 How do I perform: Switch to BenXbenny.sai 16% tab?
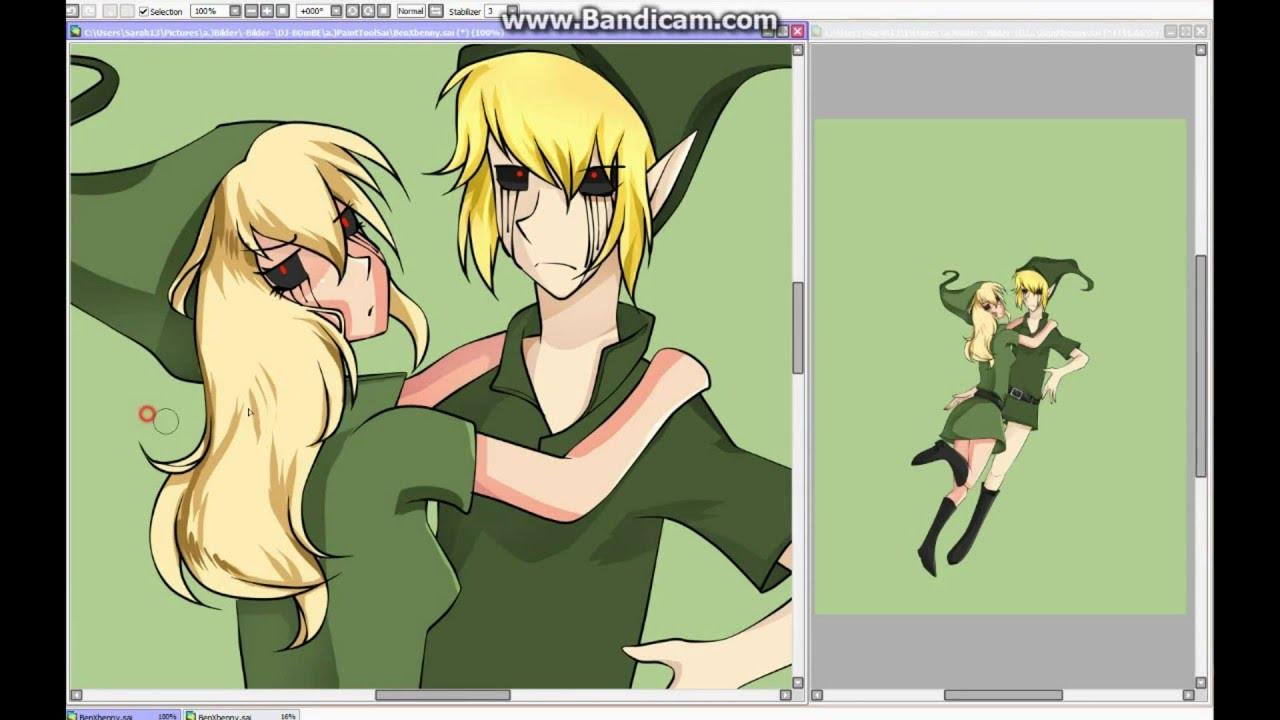click(x=241, y=715)
